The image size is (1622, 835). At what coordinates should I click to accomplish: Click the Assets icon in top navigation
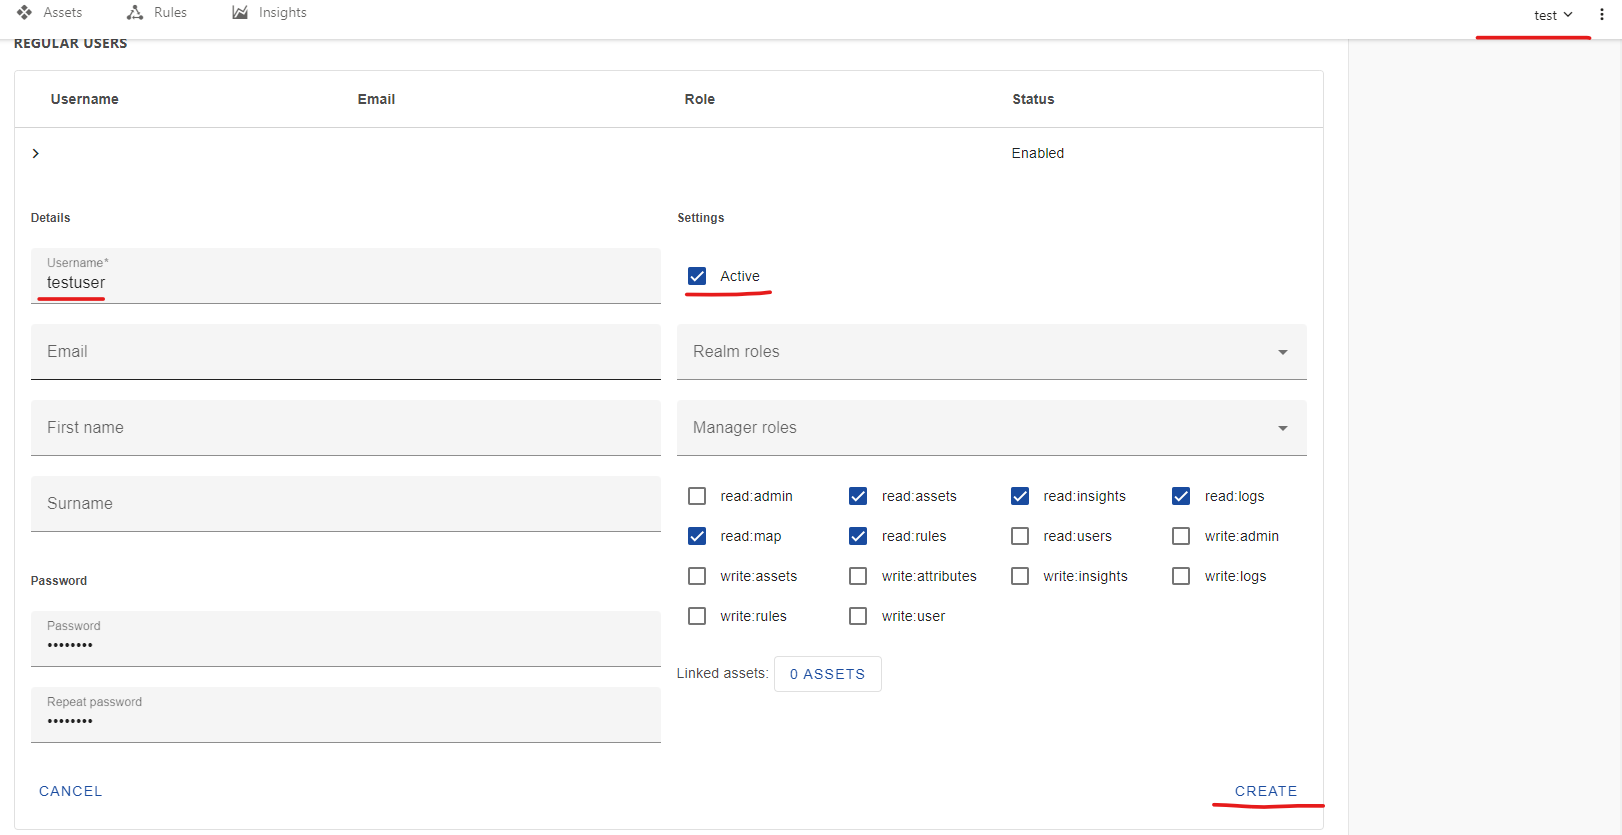[x=24, y=13]
